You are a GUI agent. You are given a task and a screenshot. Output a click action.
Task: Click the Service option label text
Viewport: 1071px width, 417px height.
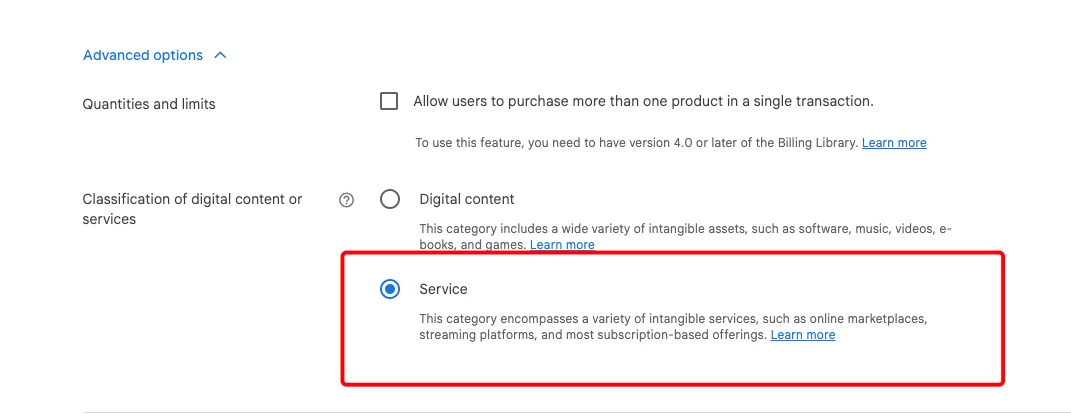click(x=443, y=289)
